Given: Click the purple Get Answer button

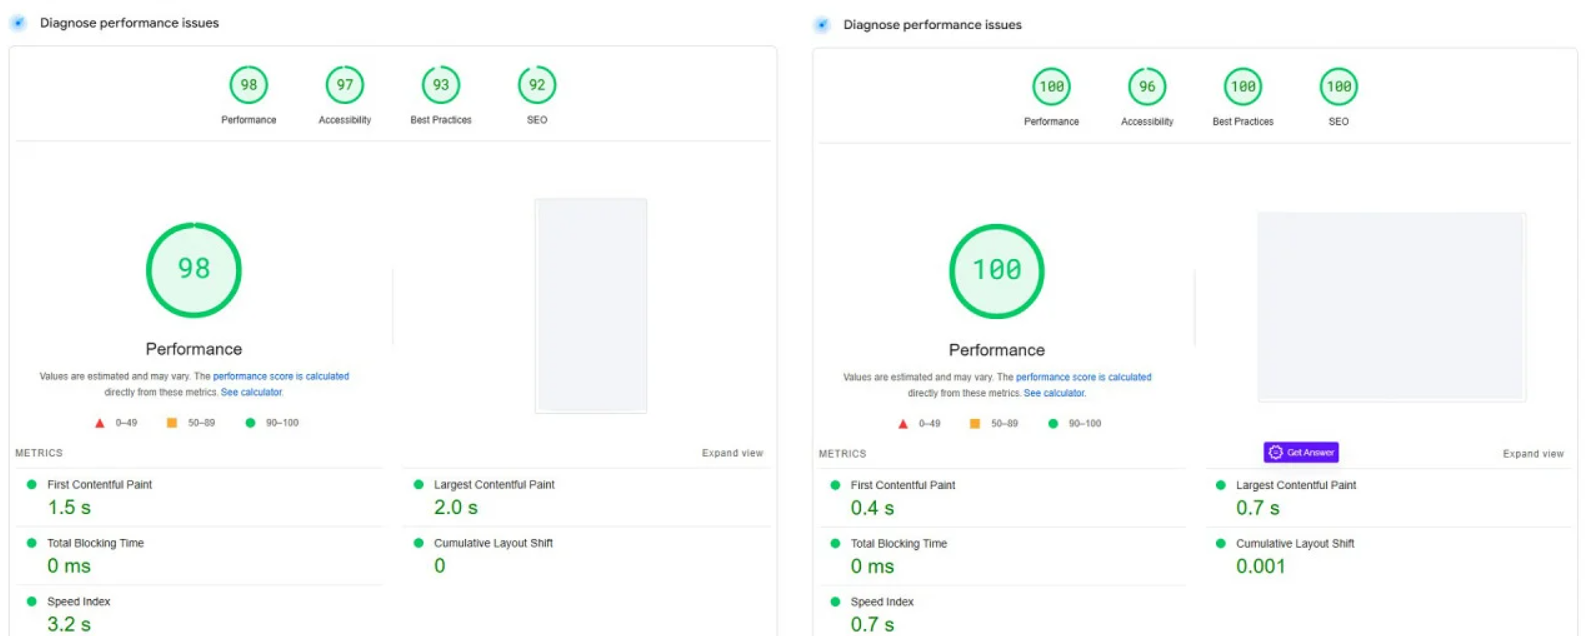Looking at the screenshot, I should coord(1301,453).
